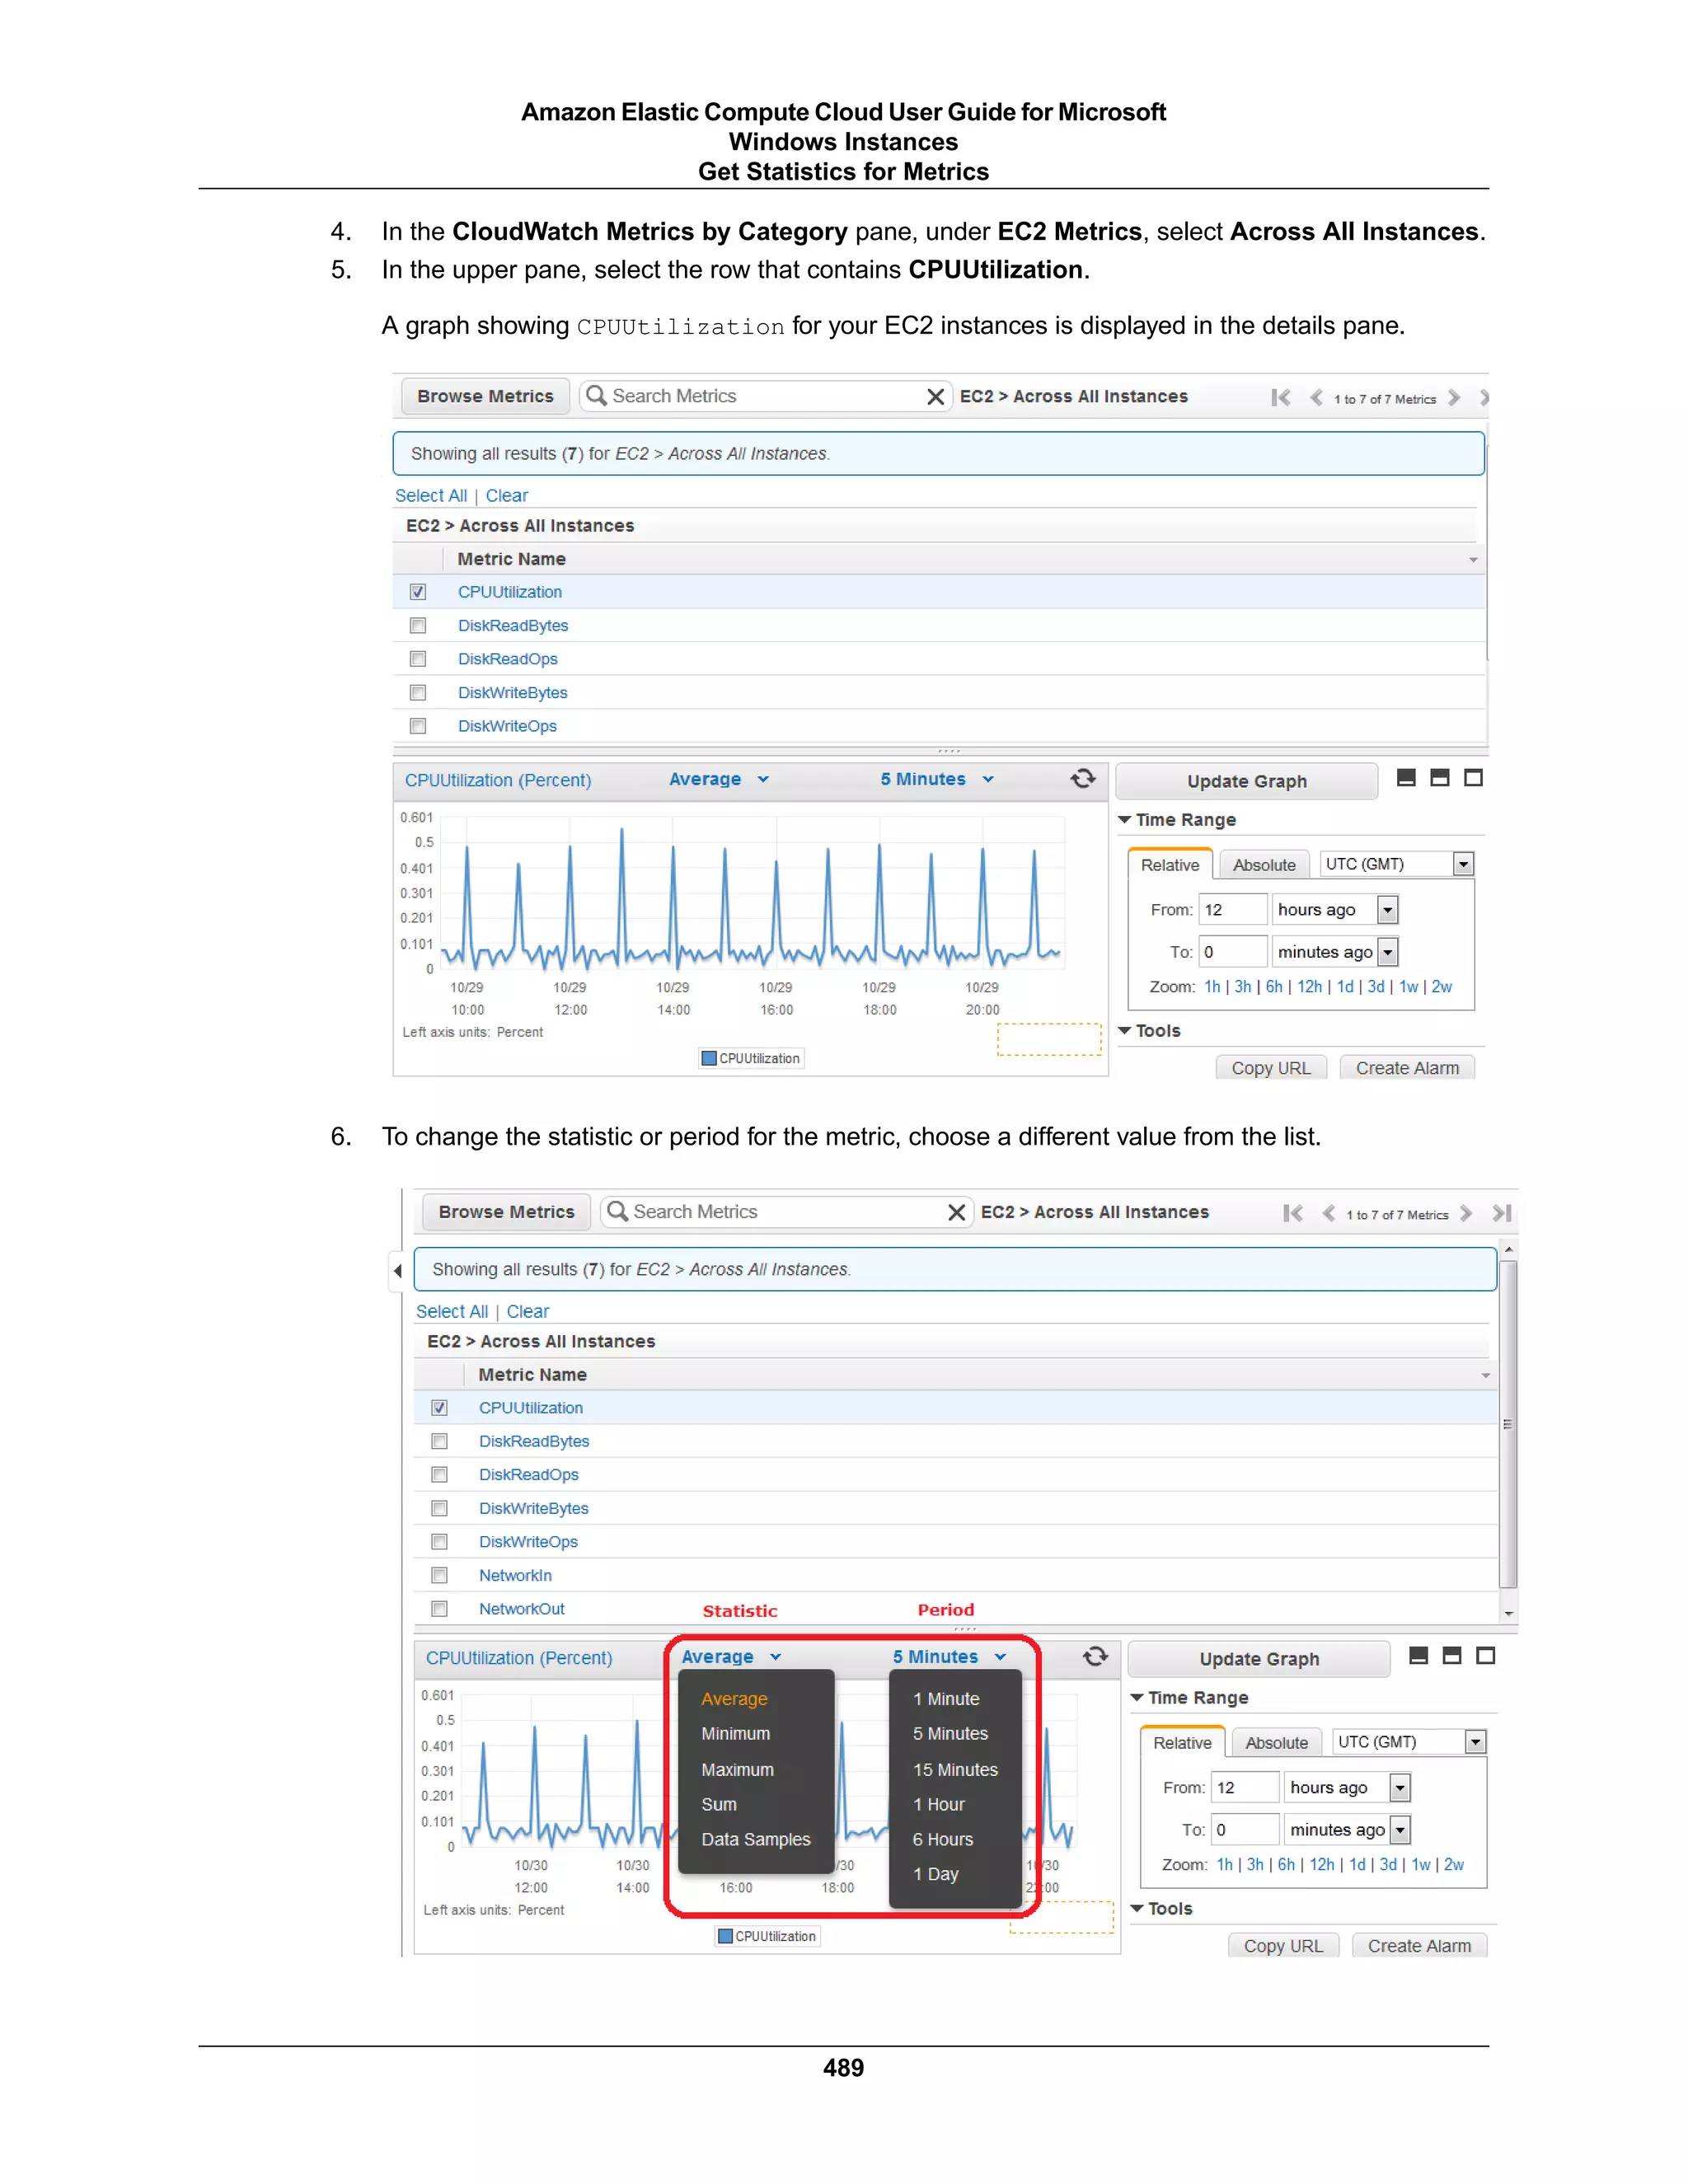1688x2184 pixels.
Task: Open hours ago unit dropdown in upper console
Action: click(1387, 909)
